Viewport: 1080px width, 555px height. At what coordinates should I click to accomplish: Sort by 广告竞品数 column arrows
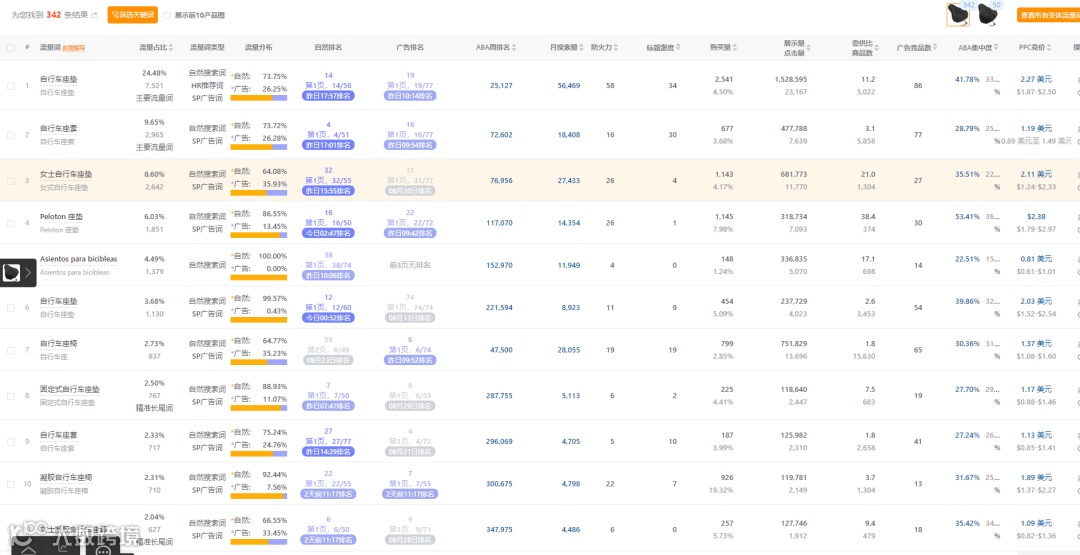coord(935,48)
